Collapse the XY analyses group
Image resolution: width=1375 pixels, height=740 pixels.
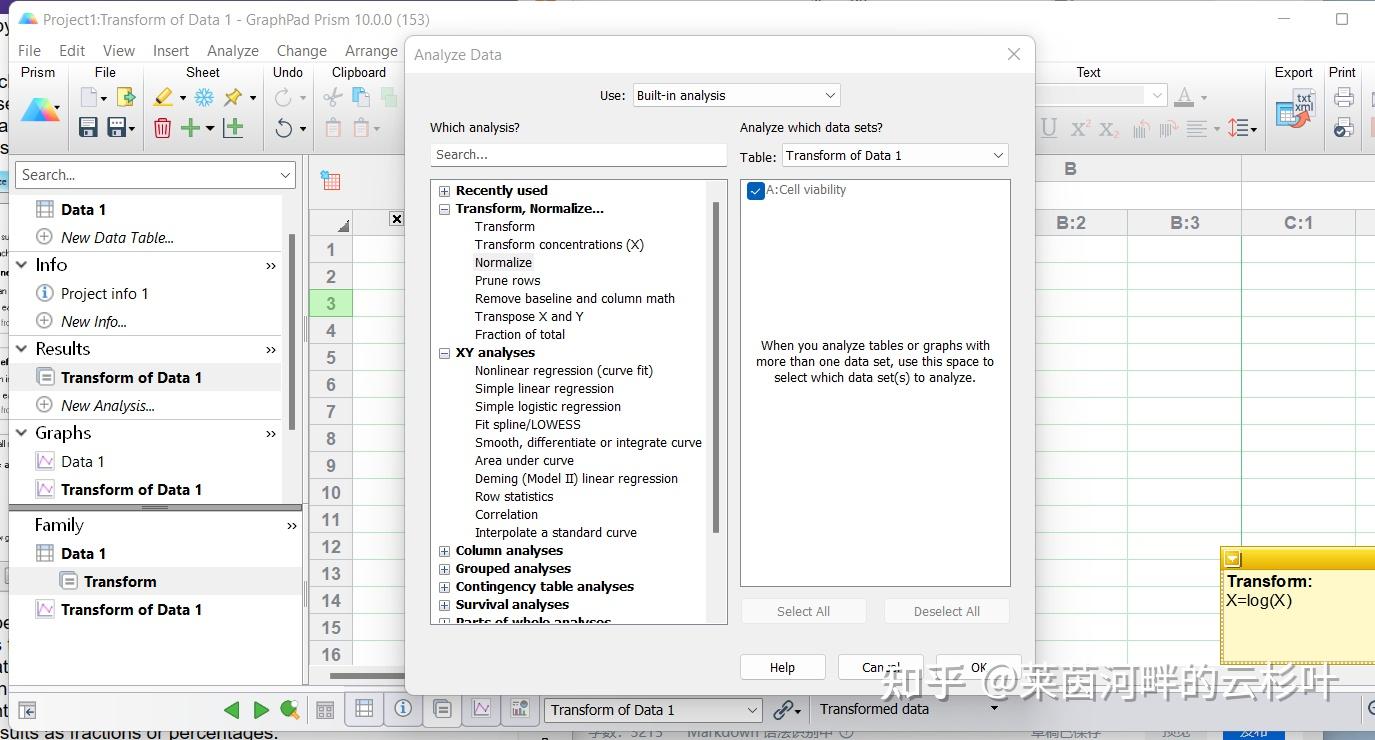click(444, 353)
